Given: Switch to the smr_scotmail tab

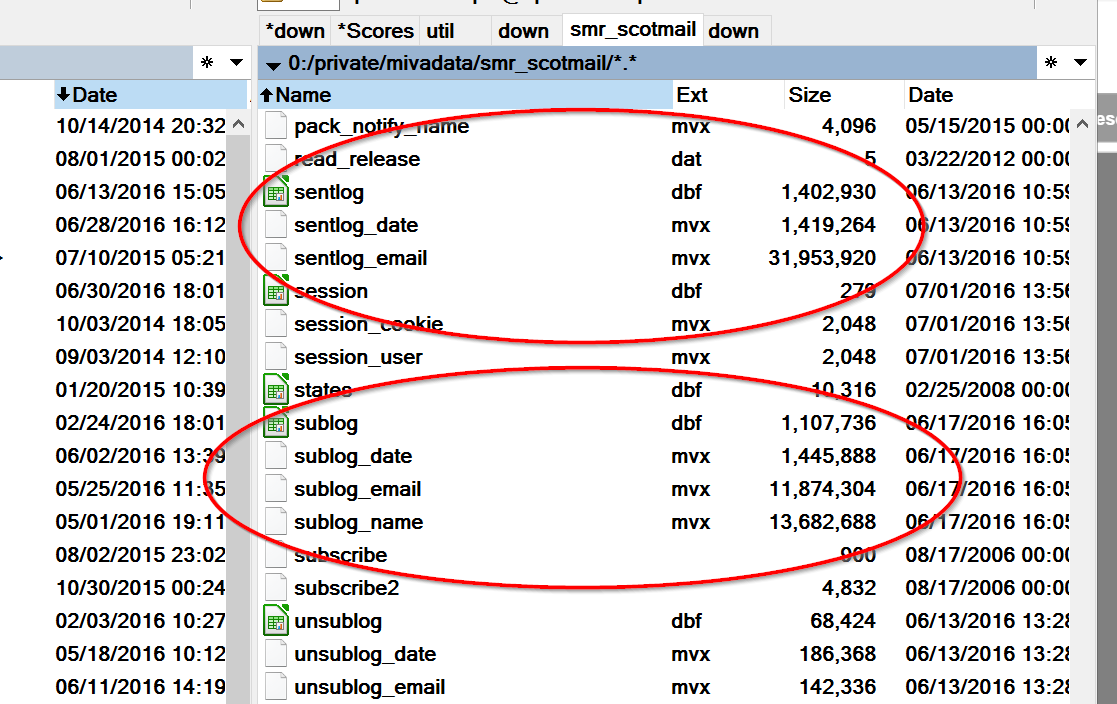Looking at the screenshot, I should 632,30.
